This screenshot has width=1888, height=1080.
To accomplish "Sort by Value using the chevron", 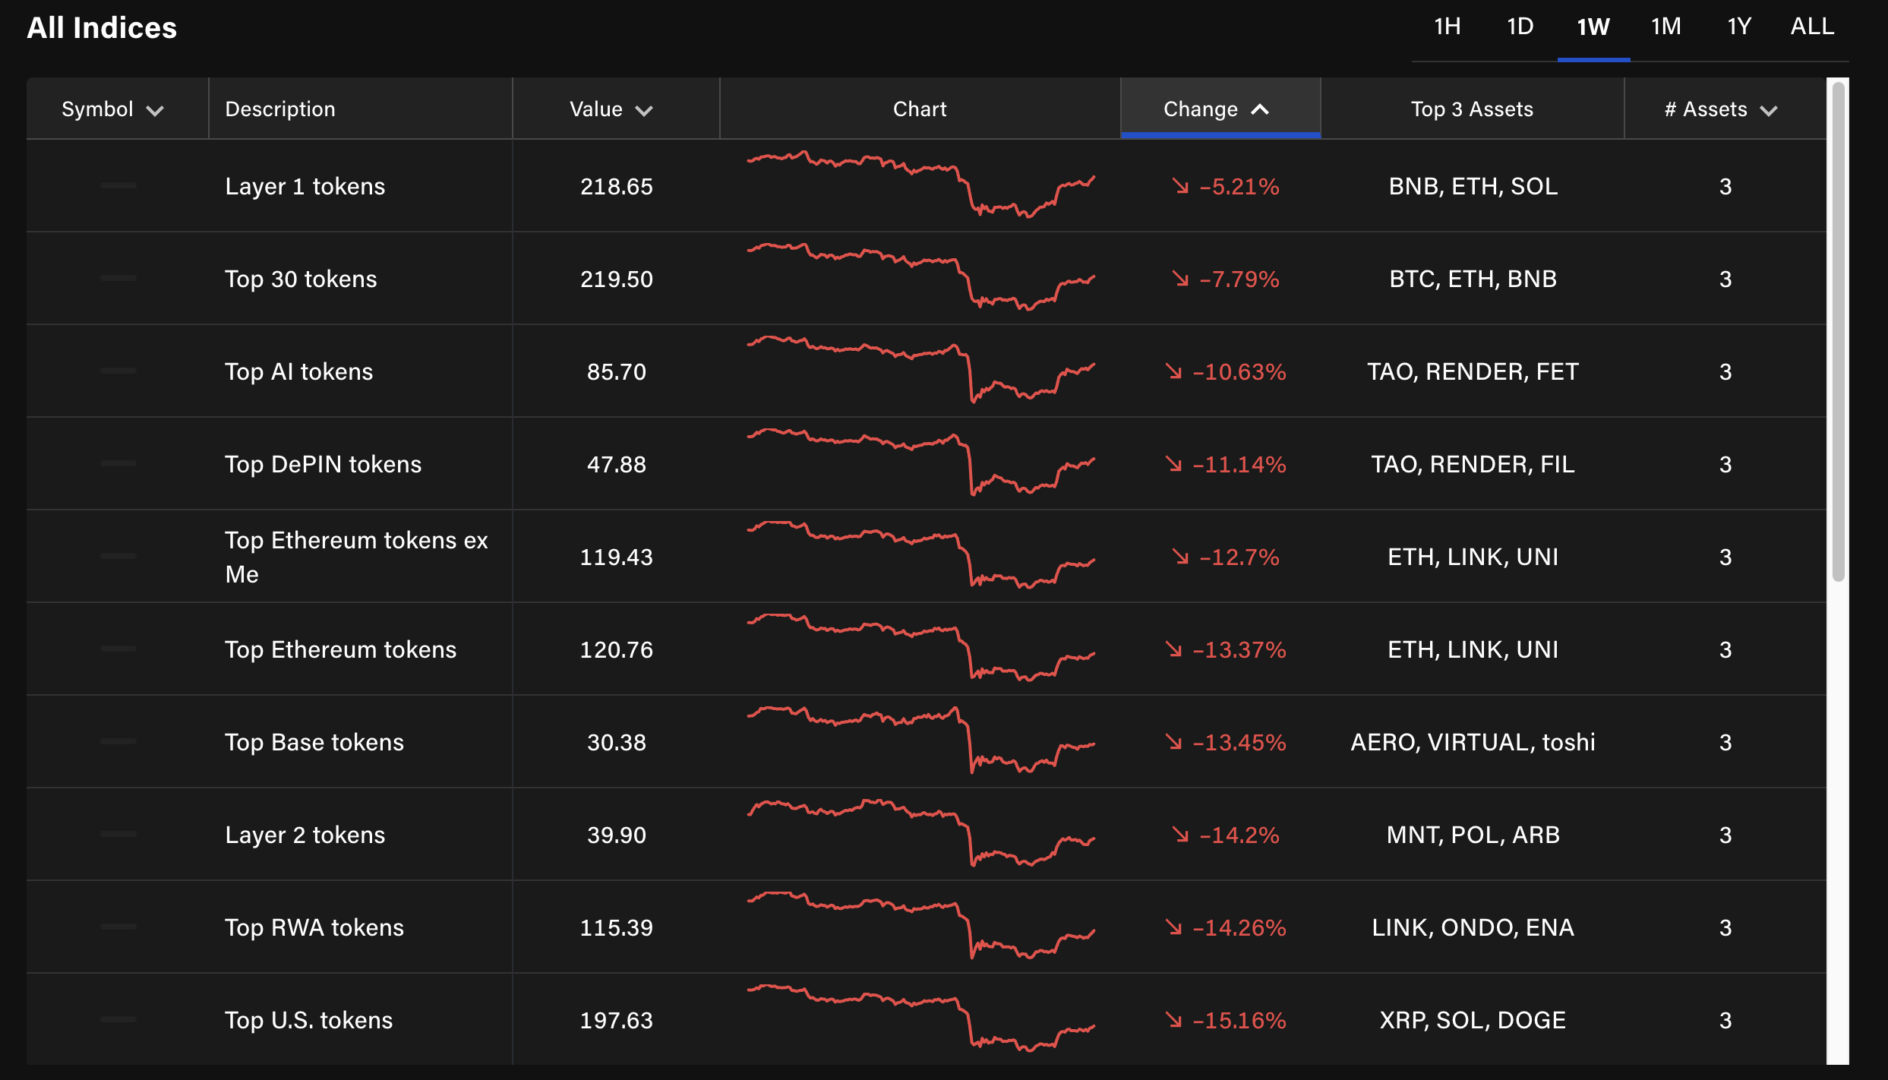I will coord(644,110).
